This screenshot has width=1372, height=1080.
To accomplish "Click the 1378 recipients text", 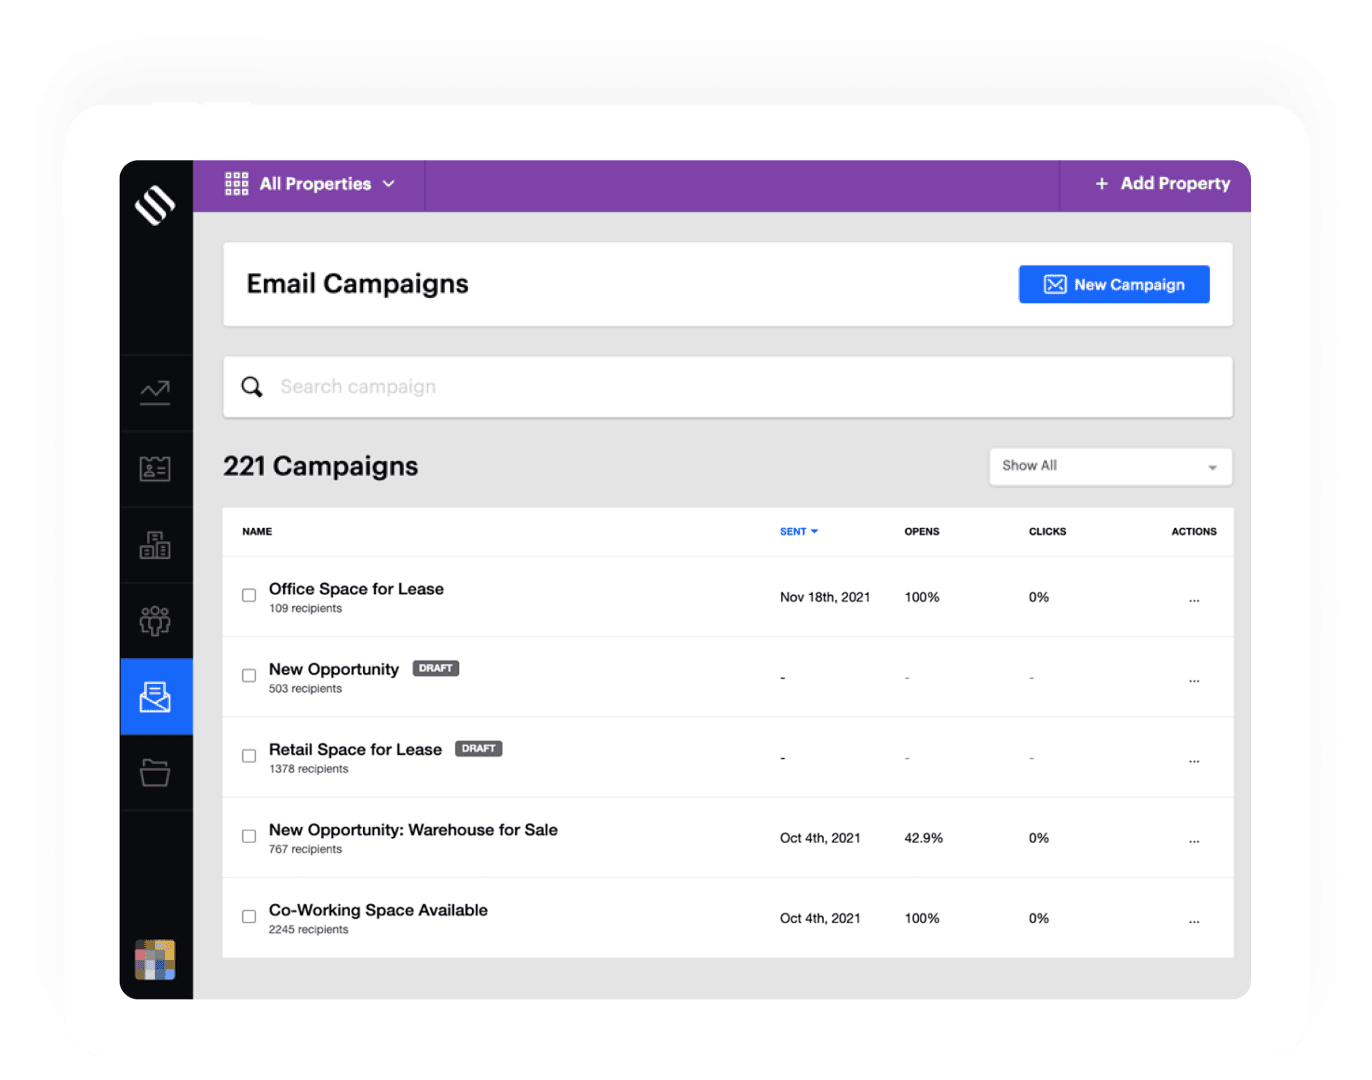I will tap(308, 769).
